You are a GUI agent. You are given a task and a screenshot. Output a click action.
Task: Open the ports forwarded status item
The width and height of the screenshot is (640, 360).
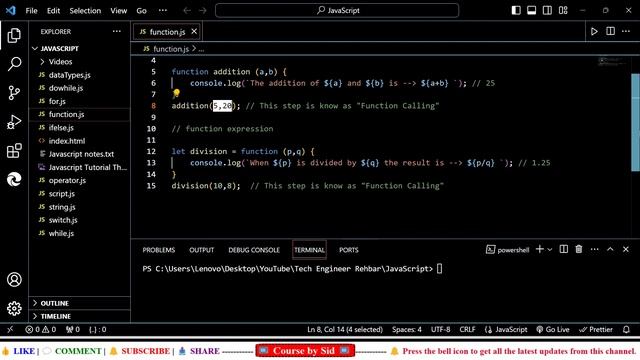73,329
